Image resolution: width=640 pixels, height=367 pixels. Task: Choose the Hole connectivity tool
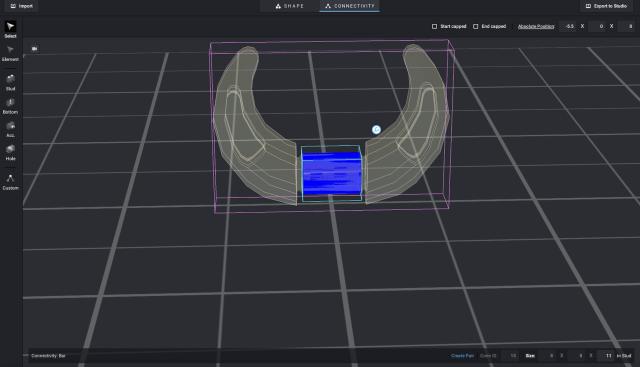coord(10,152)
